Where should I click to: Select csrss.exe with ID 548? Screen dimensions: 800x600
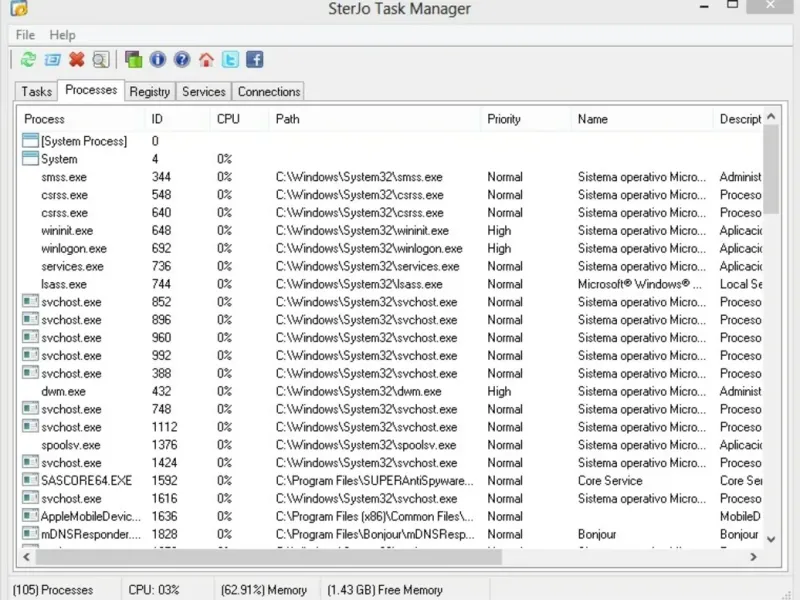click(x=64, y=195)
